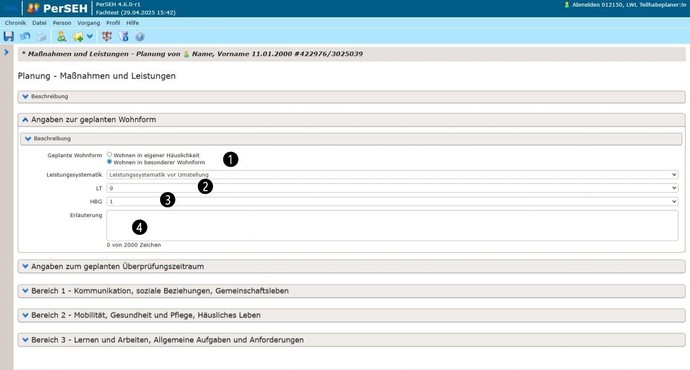Click the 'Geplante Wohnform' label
Screen dimensions: 690x370
click(x=74, y=155)
